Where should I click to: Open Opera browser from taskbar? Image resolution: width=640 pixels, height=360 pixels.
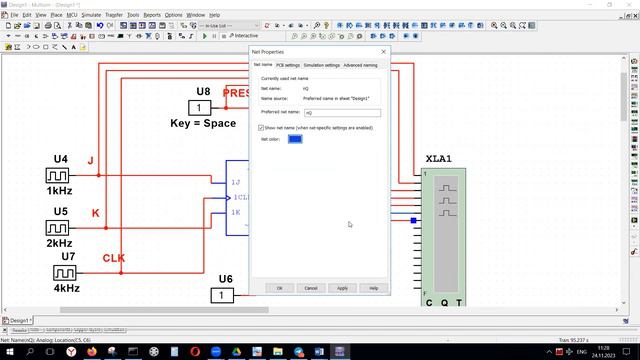coord(195,351)
